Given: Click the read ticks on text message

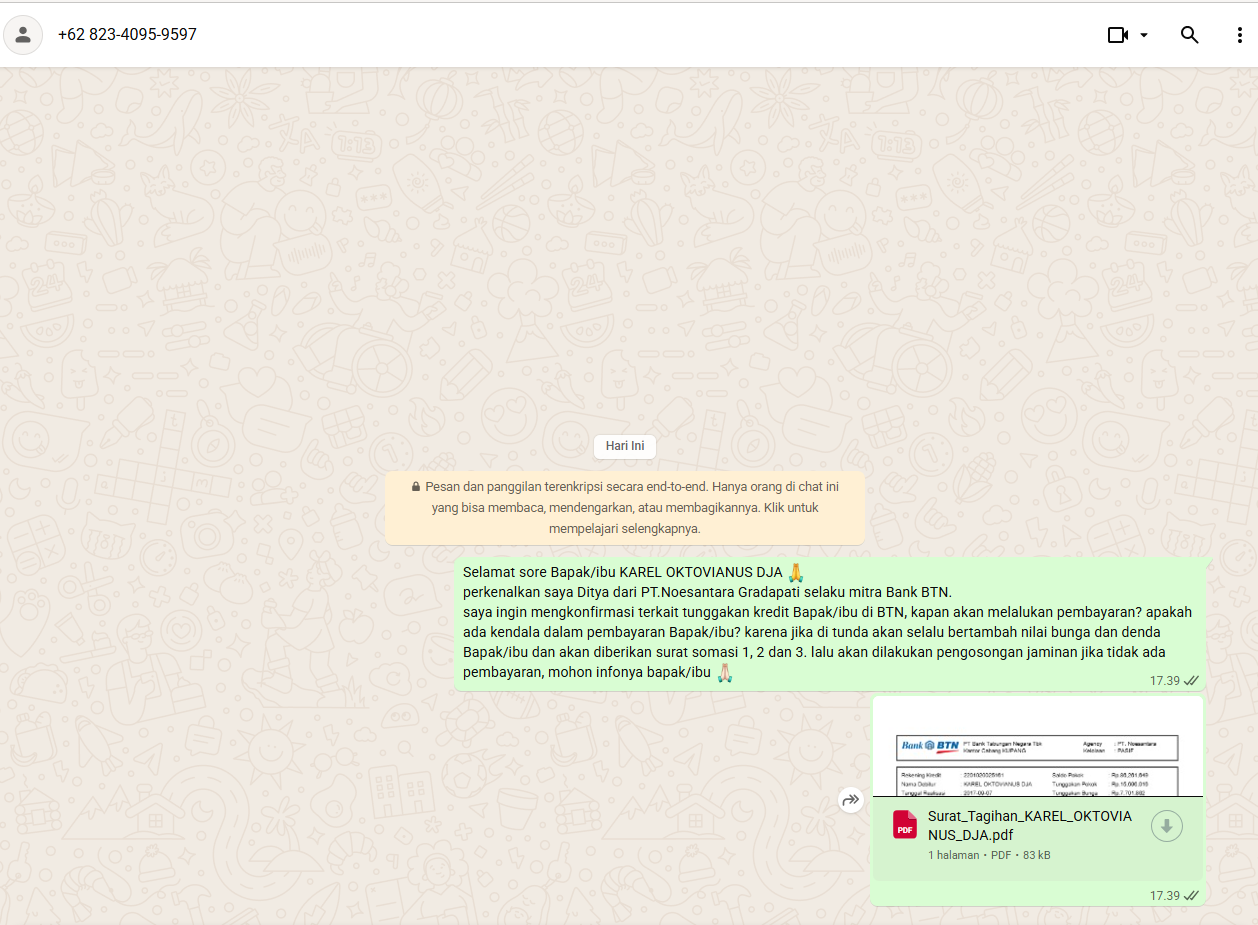Looking at the screenshot, I should (1191, 681).
